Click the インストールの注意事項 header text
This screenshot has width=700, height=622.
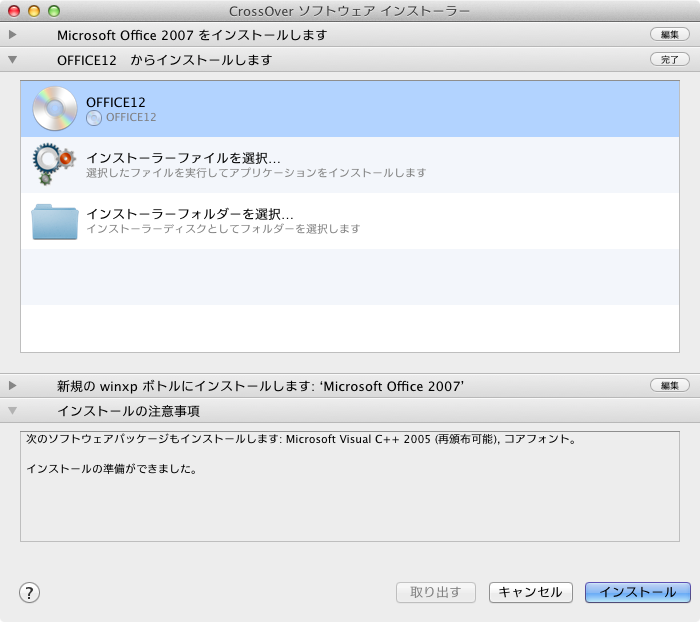(129, 411)
